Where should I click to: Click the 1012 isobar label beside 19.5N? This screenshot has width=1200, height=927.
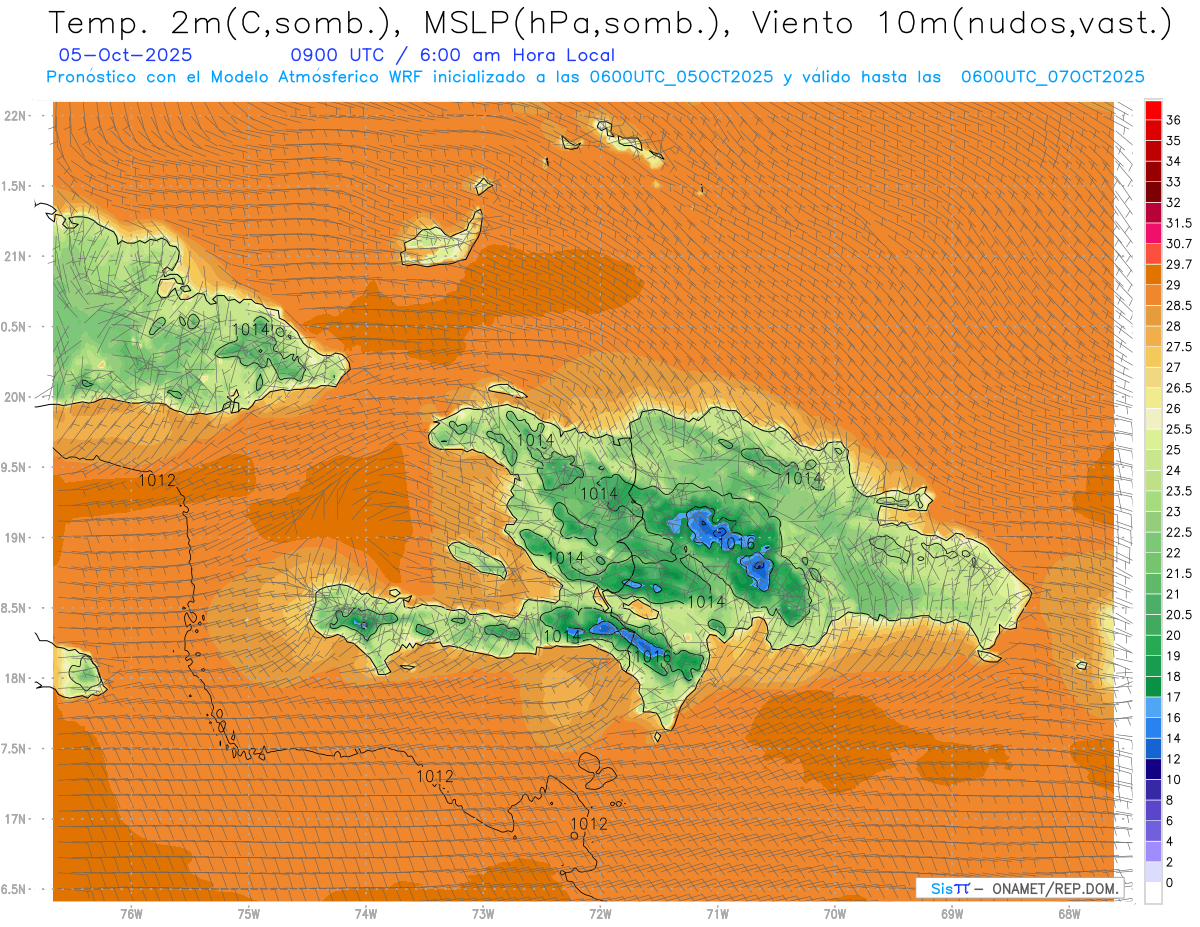click(x=157, y=480)
